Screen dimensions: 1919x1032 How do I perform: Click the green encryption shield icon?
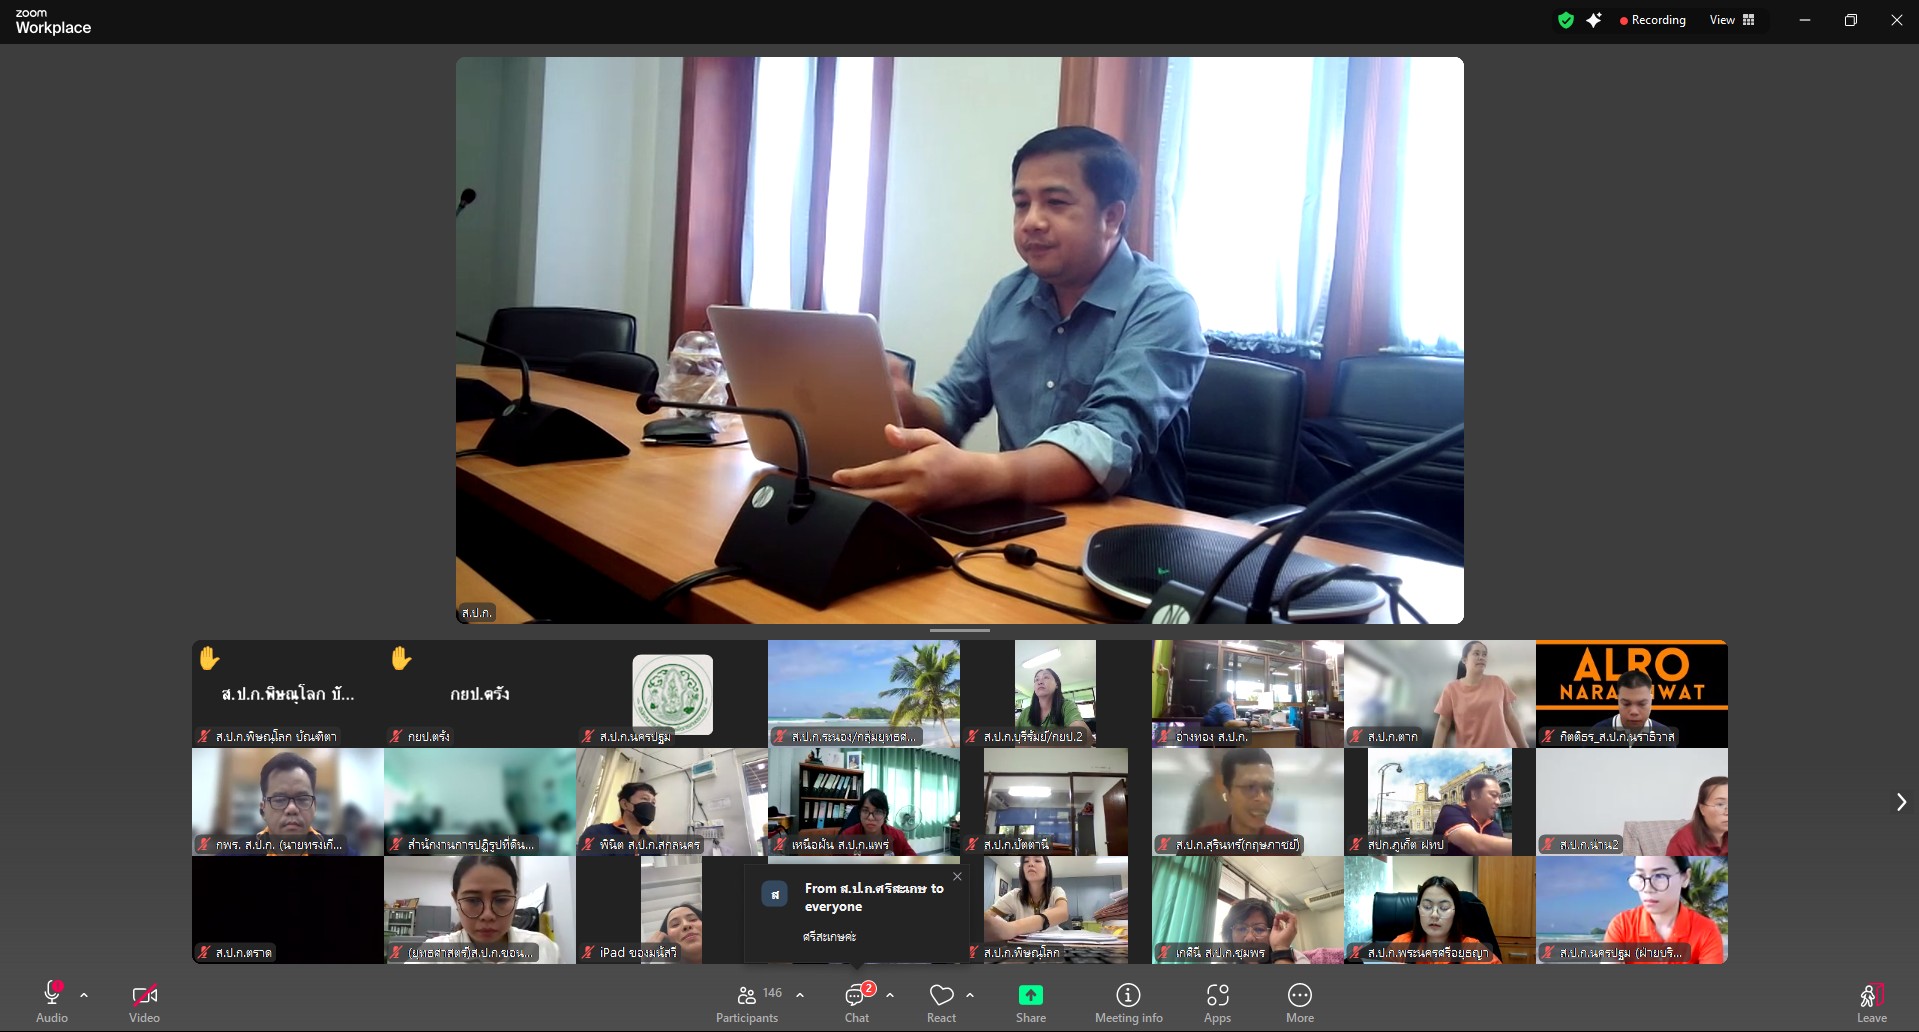pyautogui.click(x=1565, y=20)
